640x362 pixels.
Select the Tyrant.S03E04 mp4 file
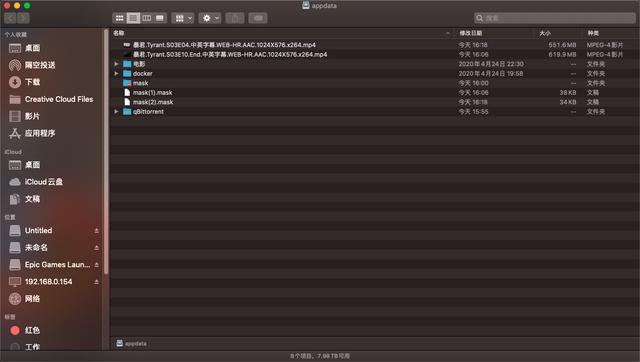point(224,45)
